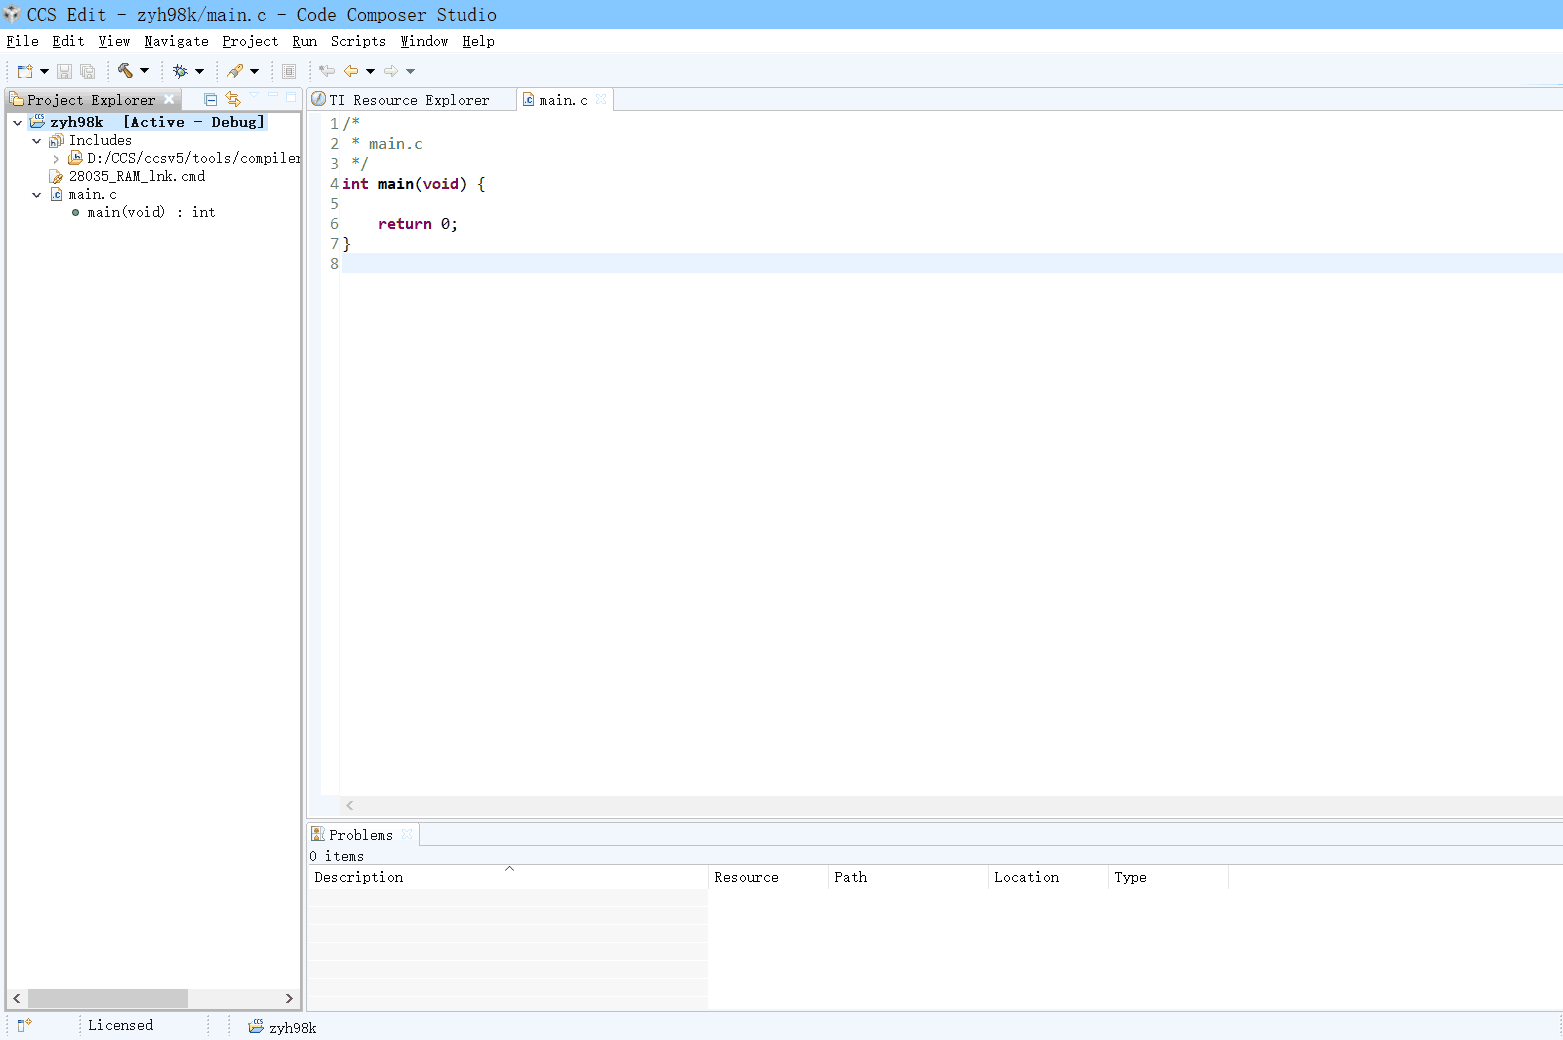Close the Problems view tab

(x=407, y=834)
